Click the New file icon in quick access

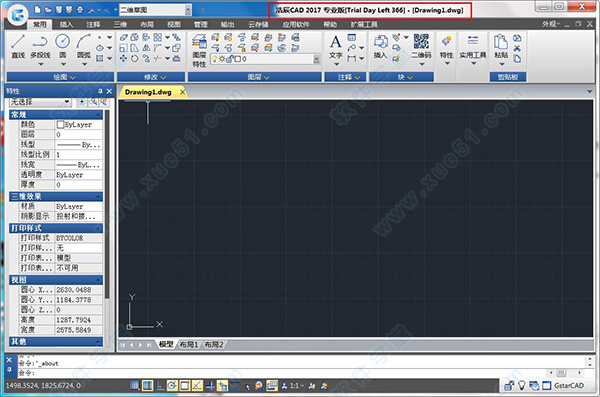pyautogui.click(x=38, y=10)
